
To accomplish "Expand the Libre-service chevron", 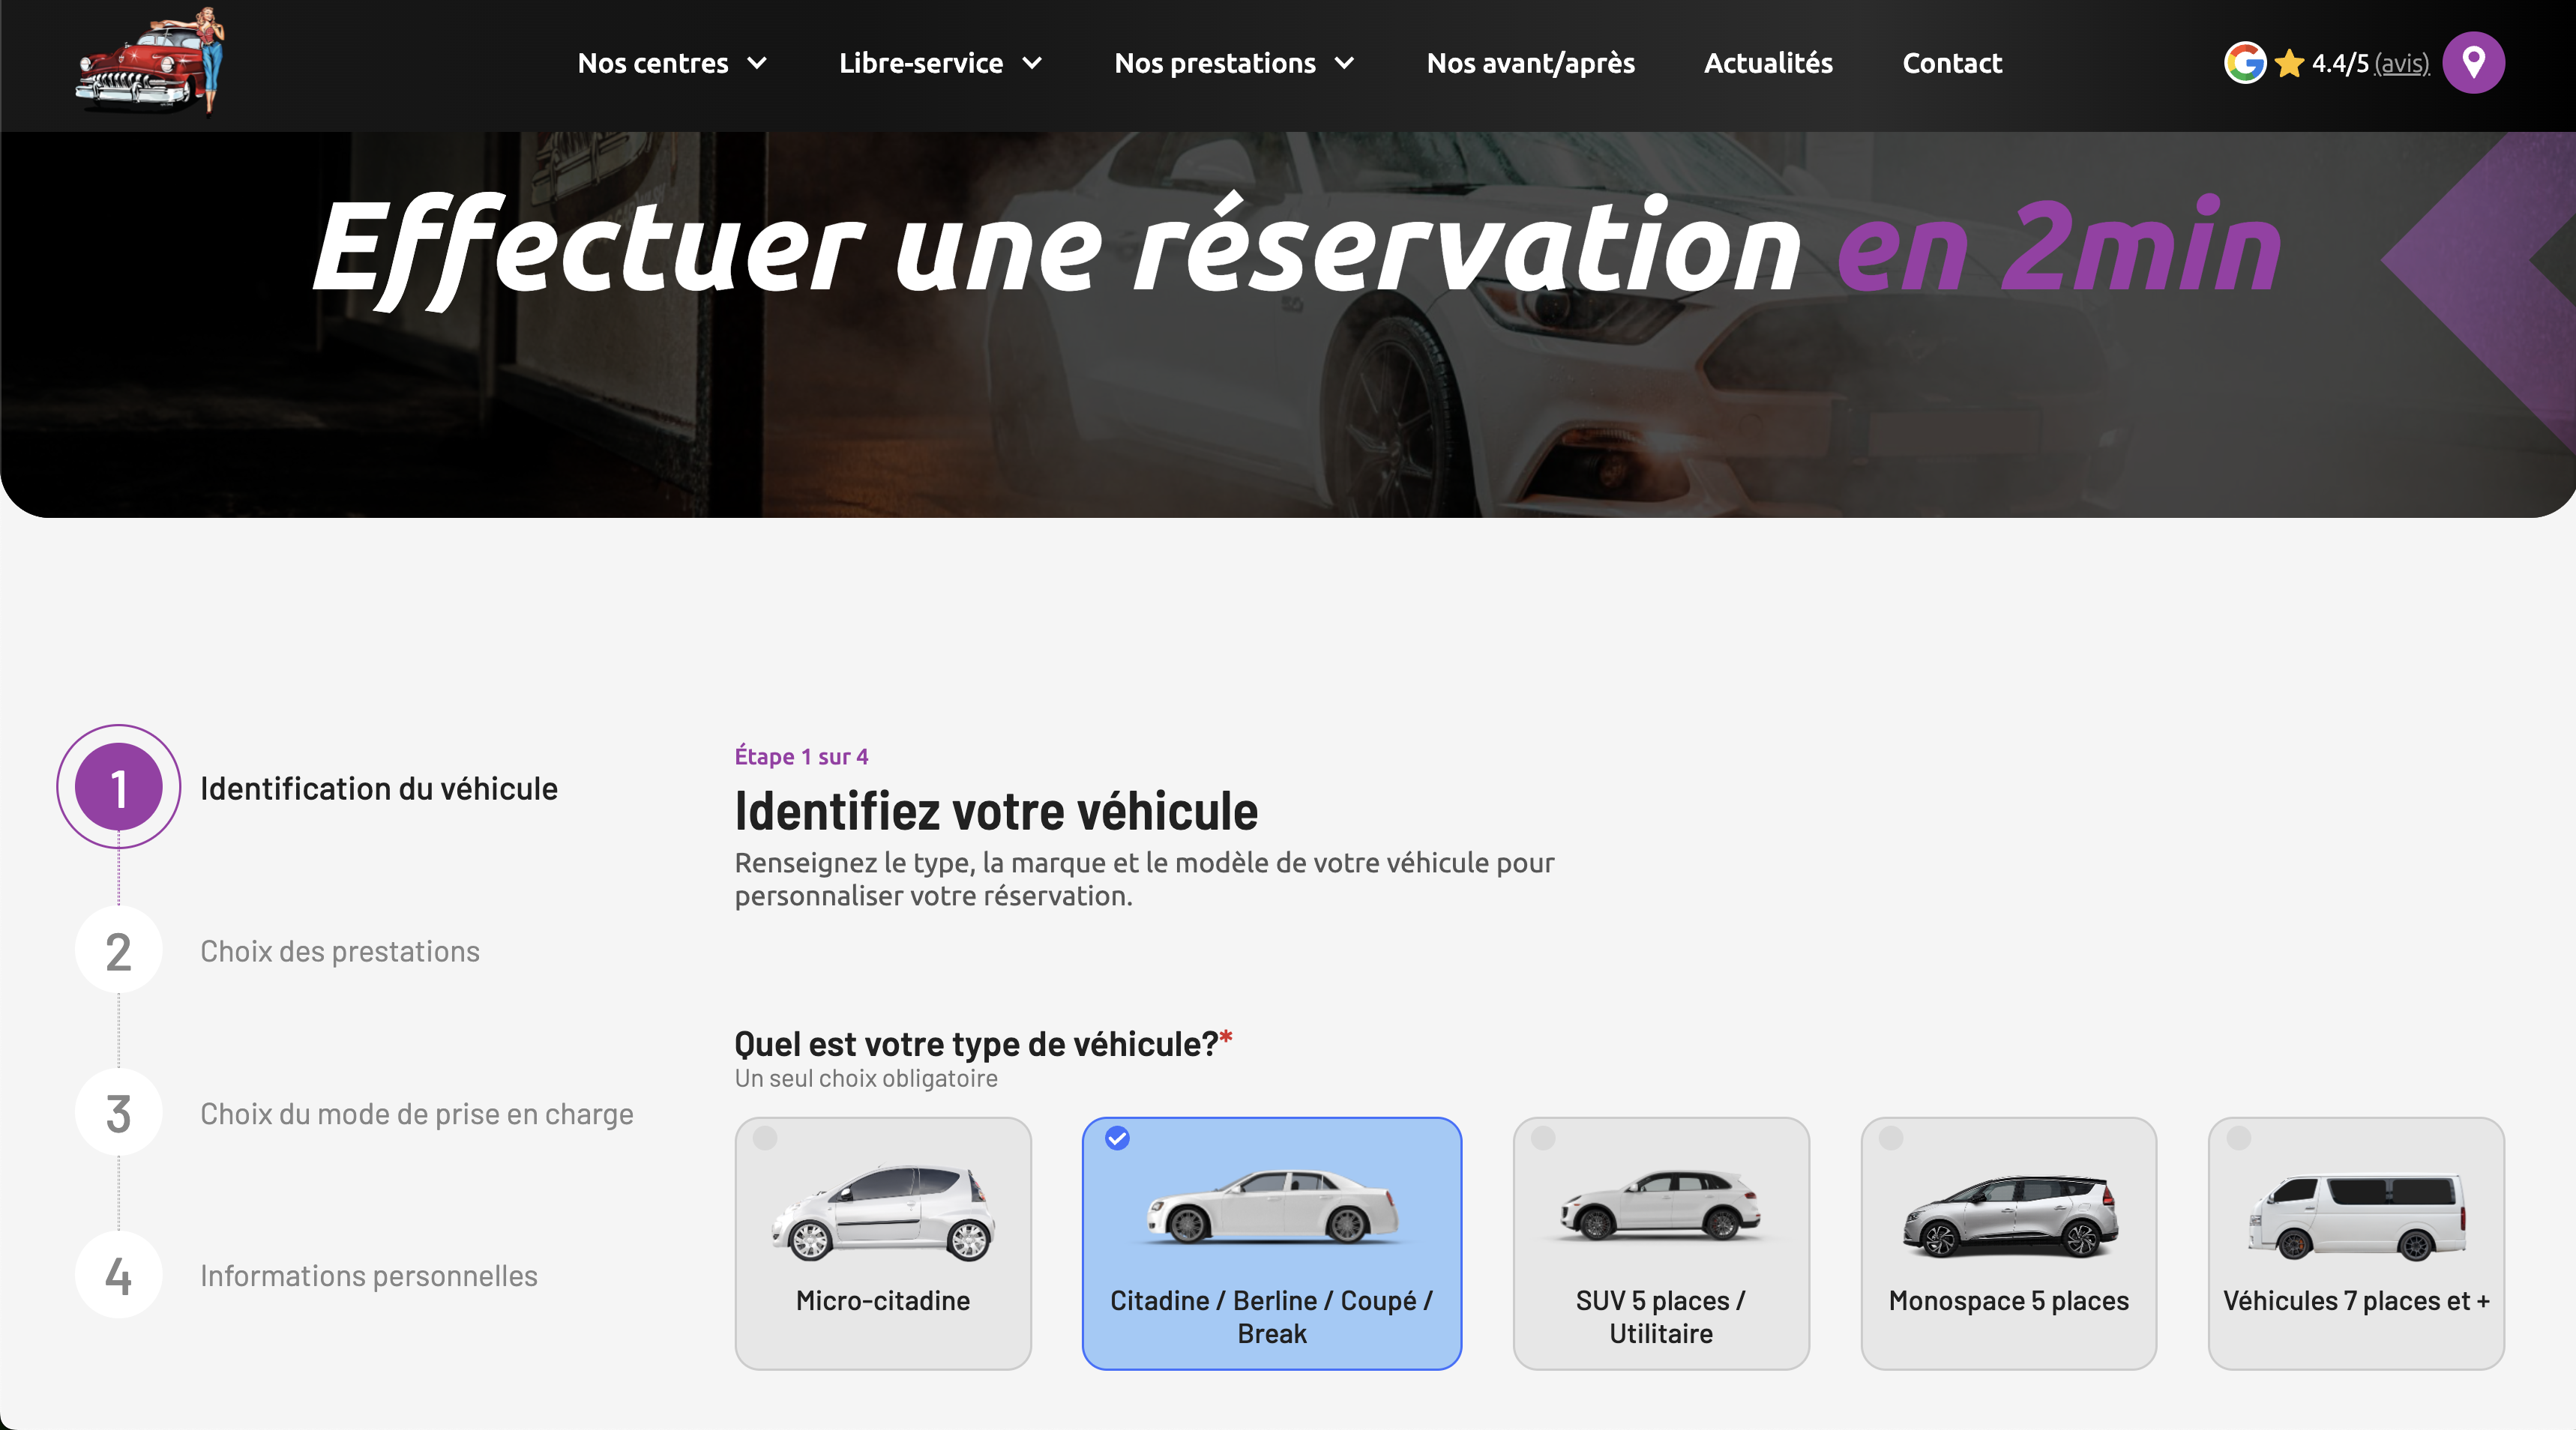I will pyautogui.click(x=1032, y=64).
